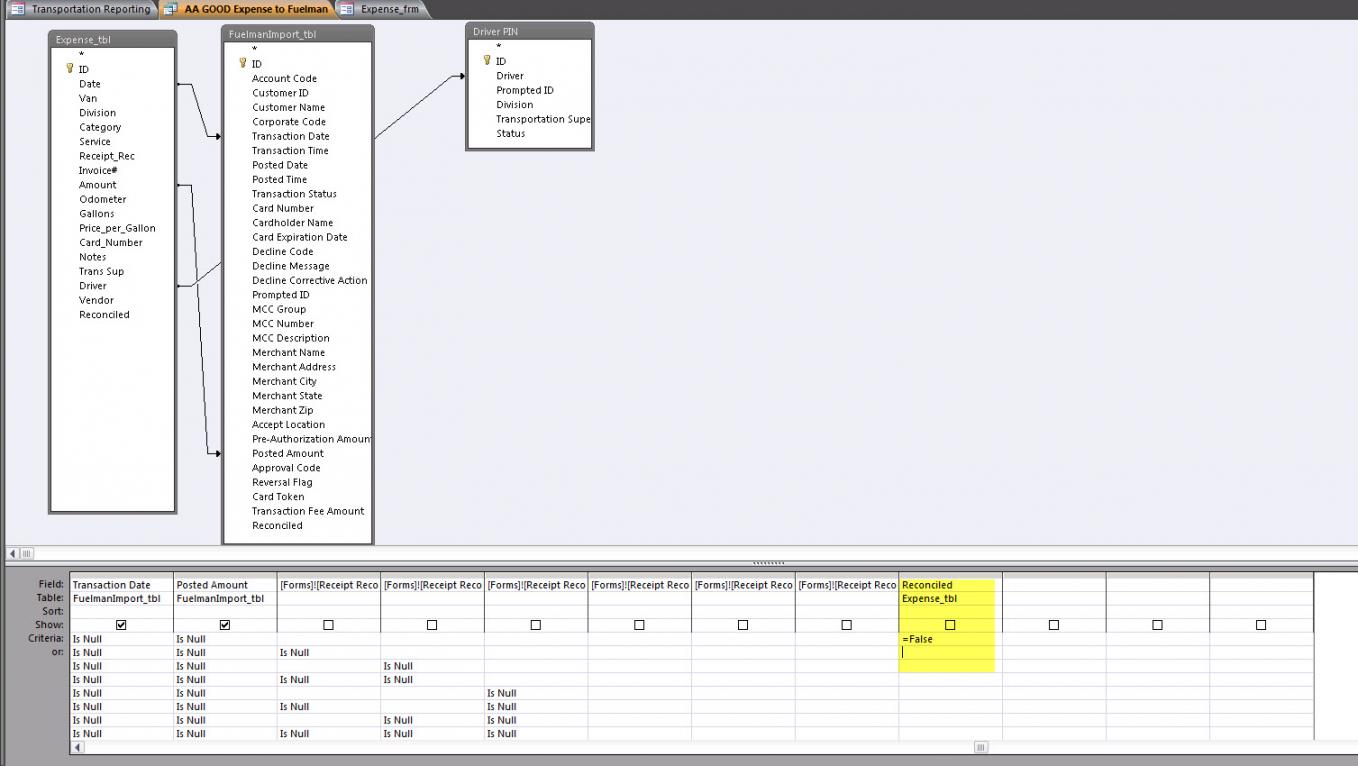Select the Amount field in Expense_tbl
Viewport: 1358px width, 766px height.
click(98, 185)
